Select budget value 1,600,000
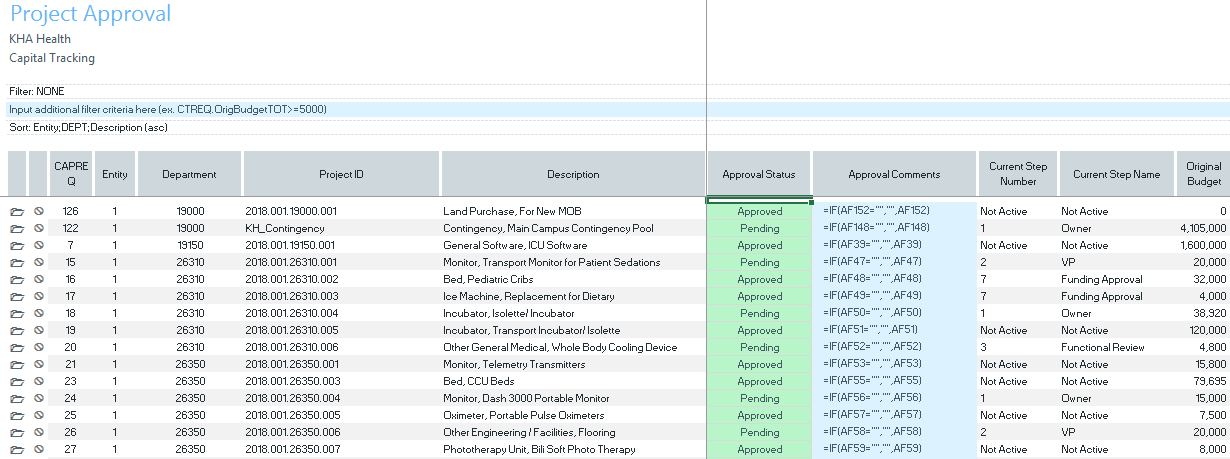This screenshot has width=1230, height=459. click(x=1203, y=246)
